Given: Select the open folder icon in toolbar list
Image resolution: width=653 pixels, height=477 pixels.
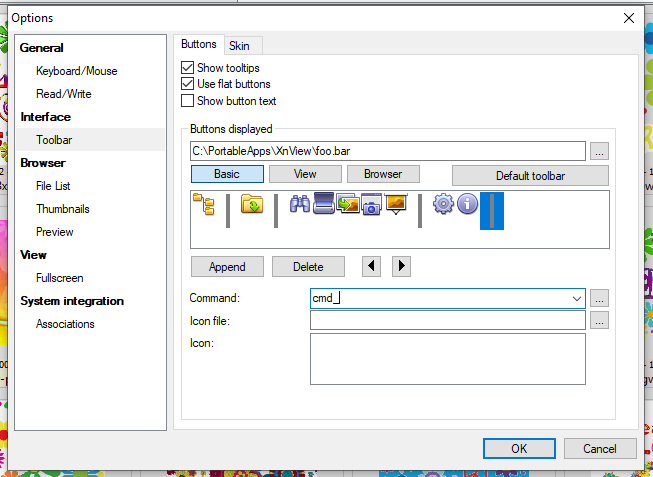Looking at the screenshot, I should 252,204.
